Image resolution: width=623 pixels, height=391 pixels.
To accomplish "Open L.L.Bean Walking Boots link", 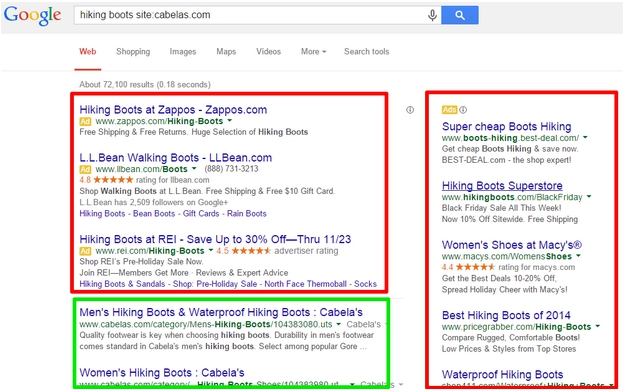I will [x=176, y=157].
